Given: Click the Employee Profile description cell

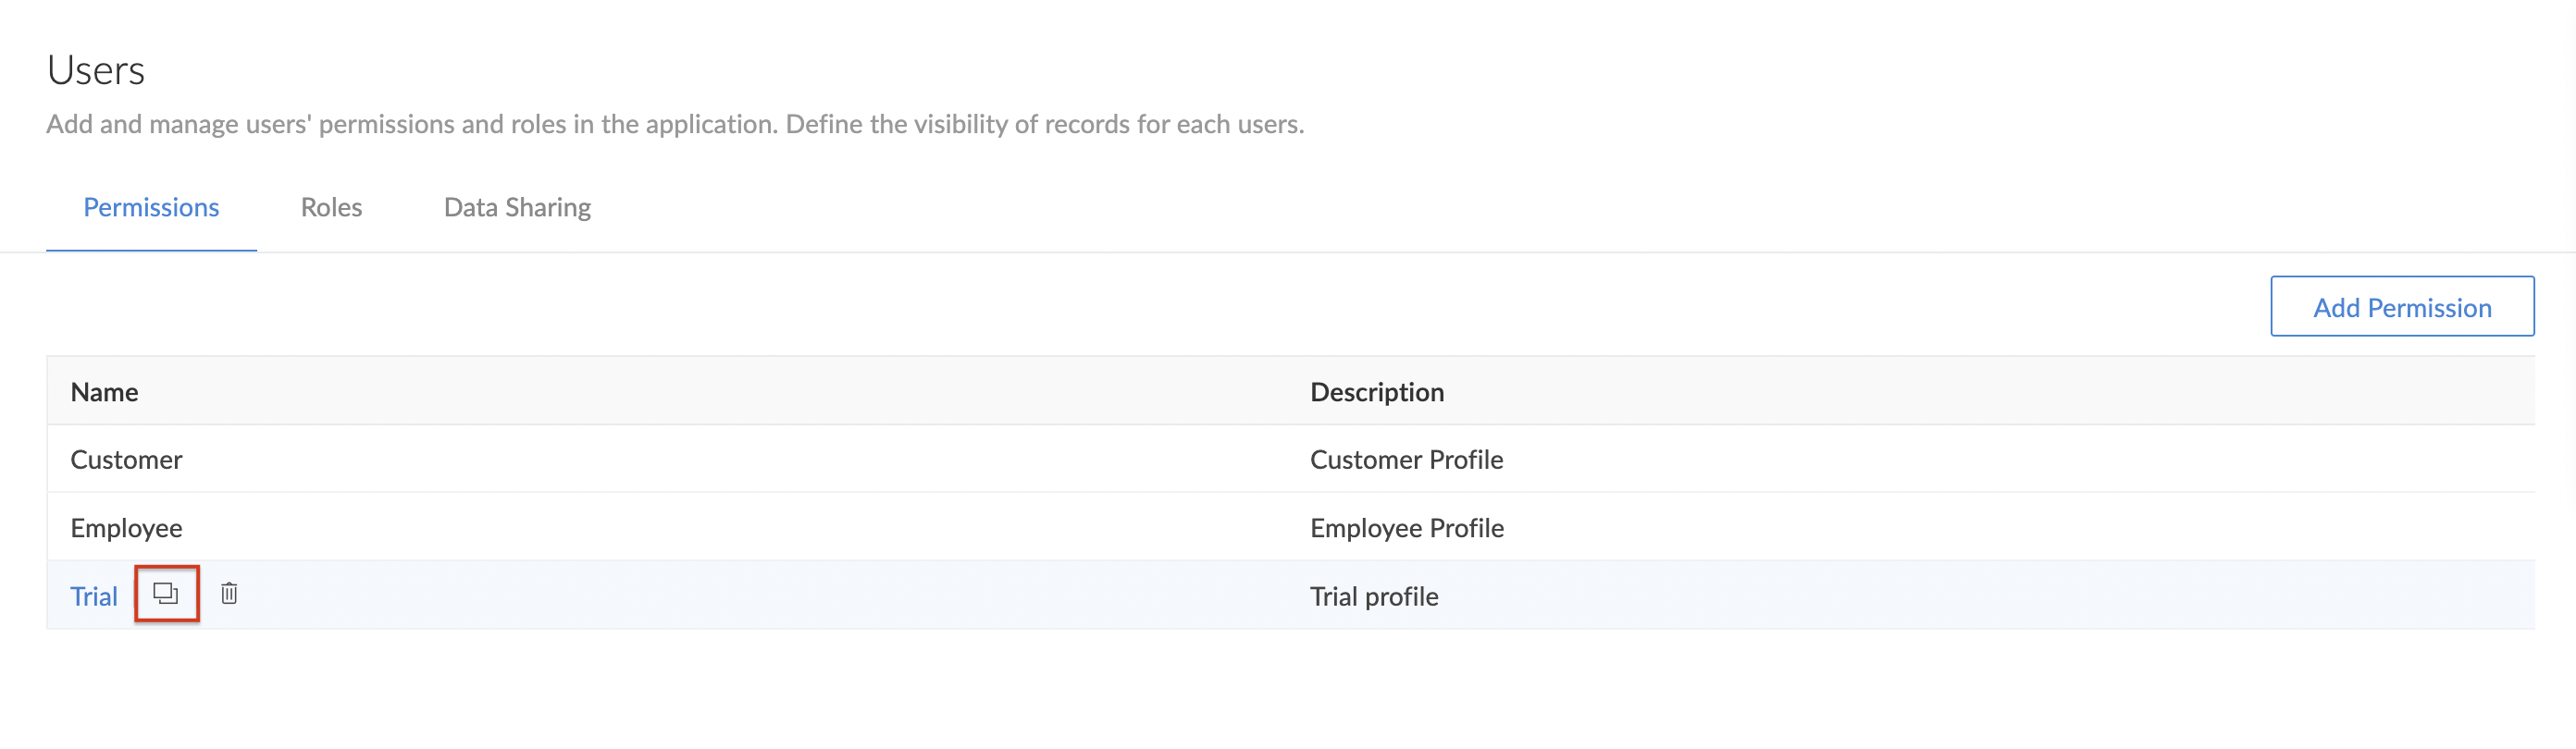Looking at the screenshot, I should [1406, 528].
